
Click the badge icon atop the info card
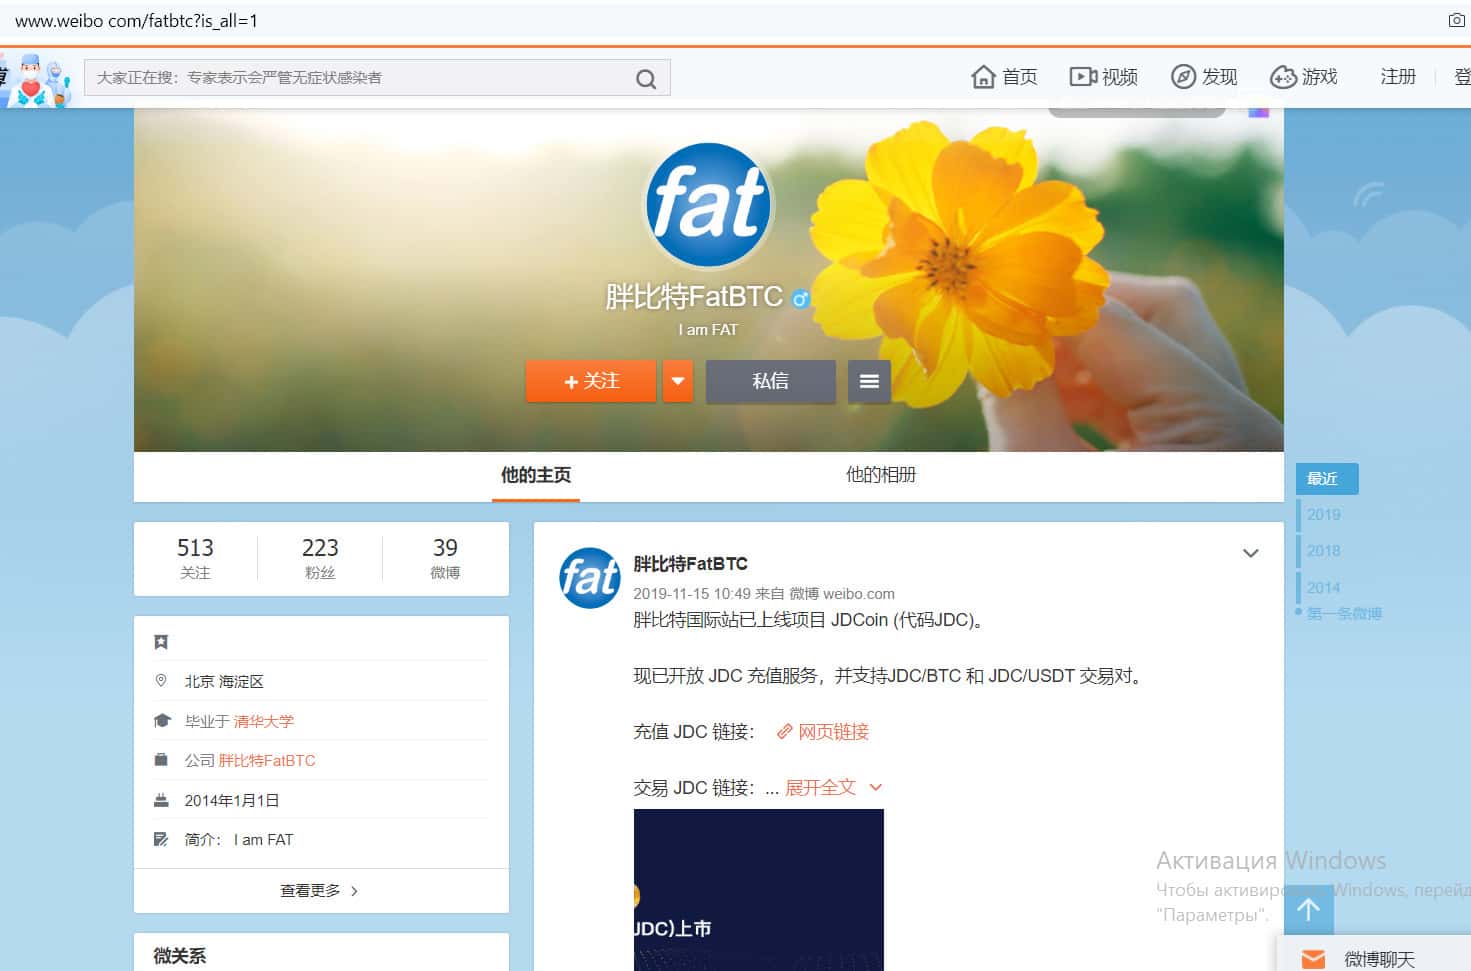[x=161, y=642]
